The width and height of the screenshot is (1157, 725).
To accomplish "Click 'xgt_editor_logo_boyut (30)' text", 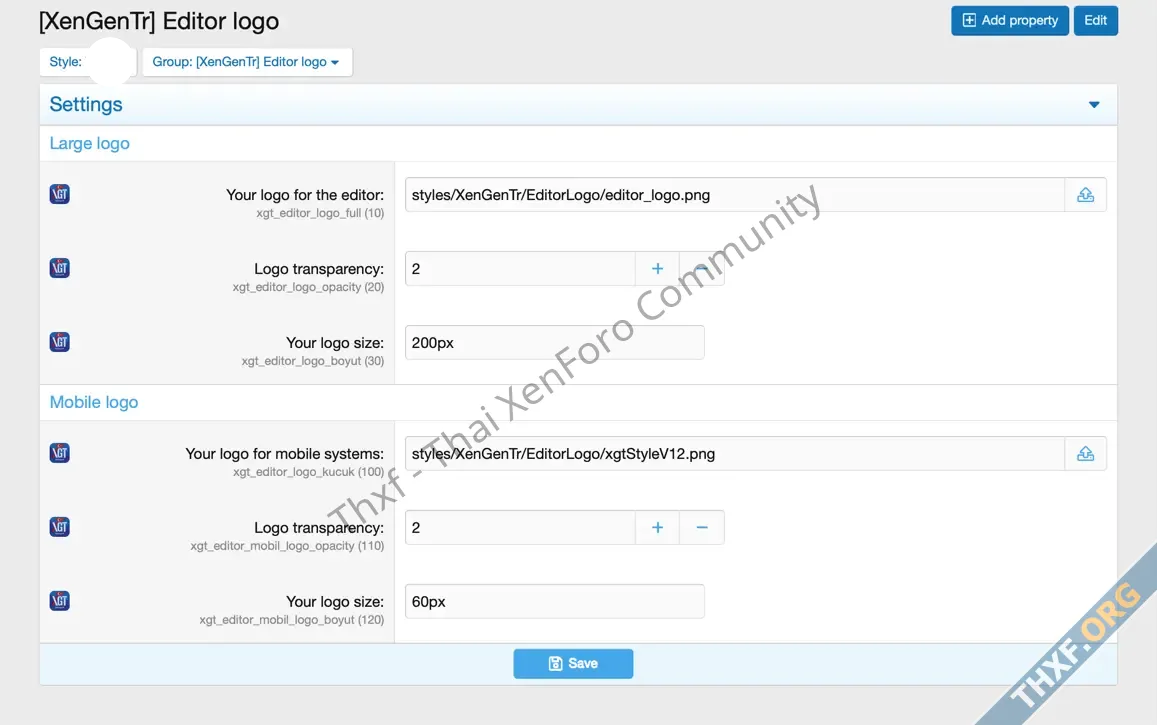I will pos(313,361).
